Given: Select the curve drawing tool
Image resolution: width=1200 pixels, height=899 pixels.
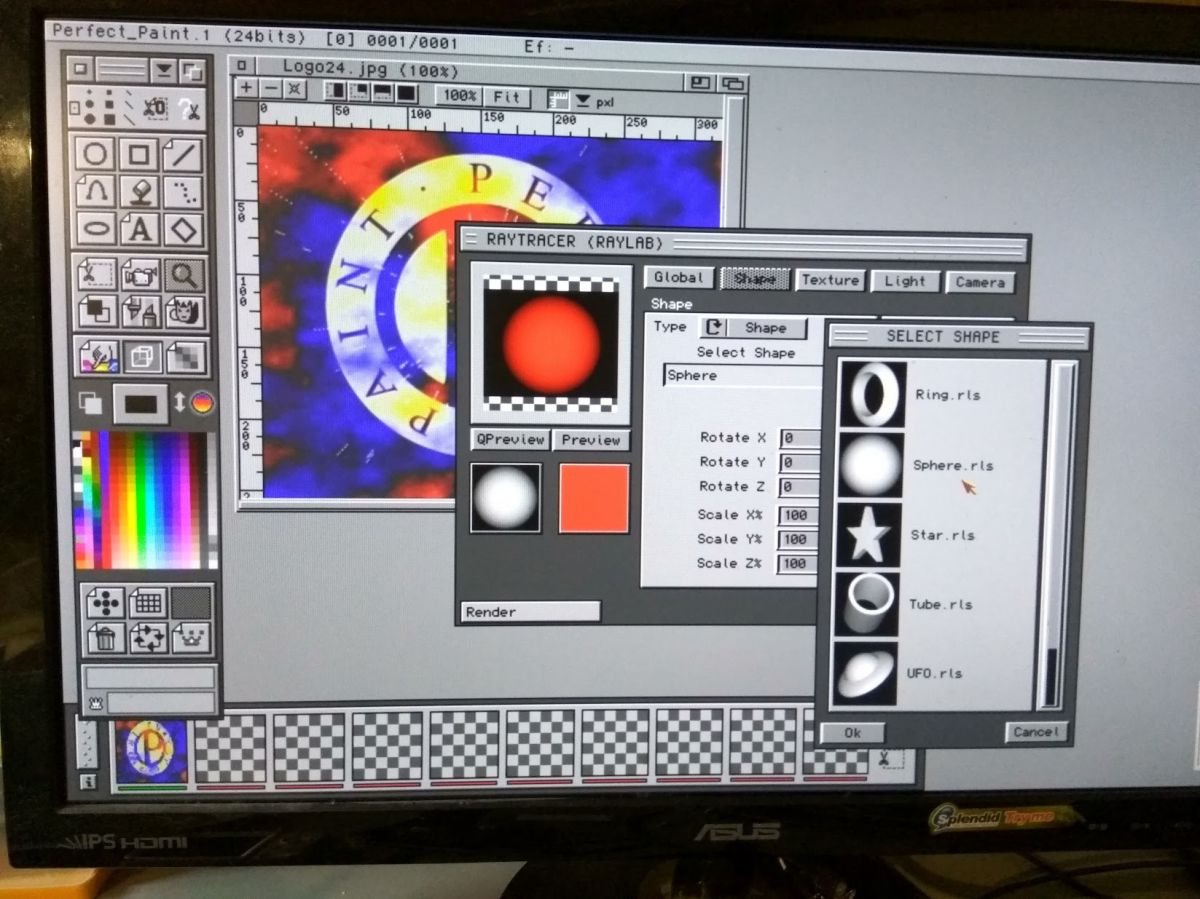Looking at the screenshot, I should [96, 191].
